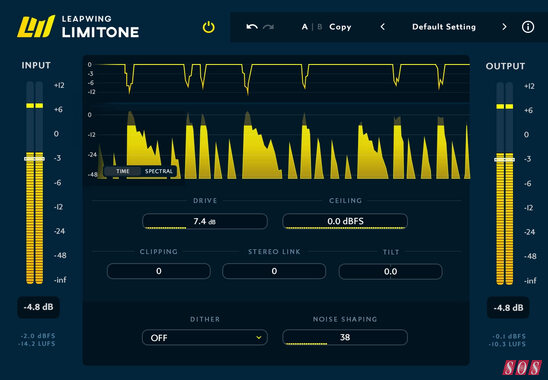Screen dimensions: 548x380
Task: Open the Dither OFF dropdown
Action: [x=205, y=338]
